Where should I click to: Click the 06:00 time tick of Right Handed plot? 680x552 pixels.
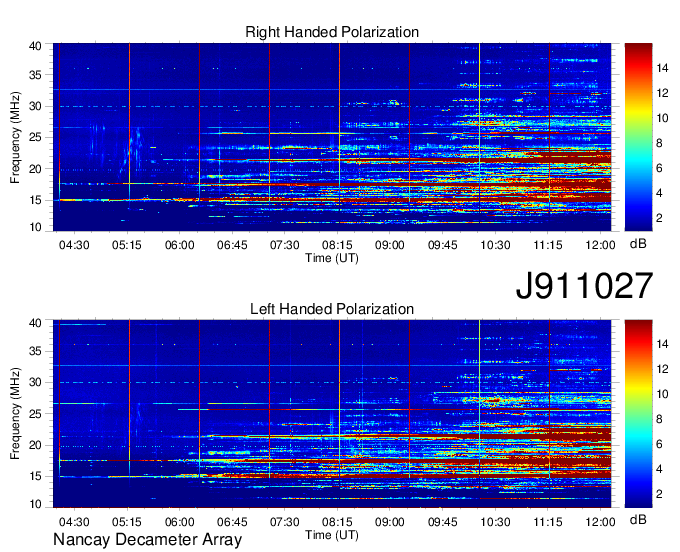coord(180,245)
